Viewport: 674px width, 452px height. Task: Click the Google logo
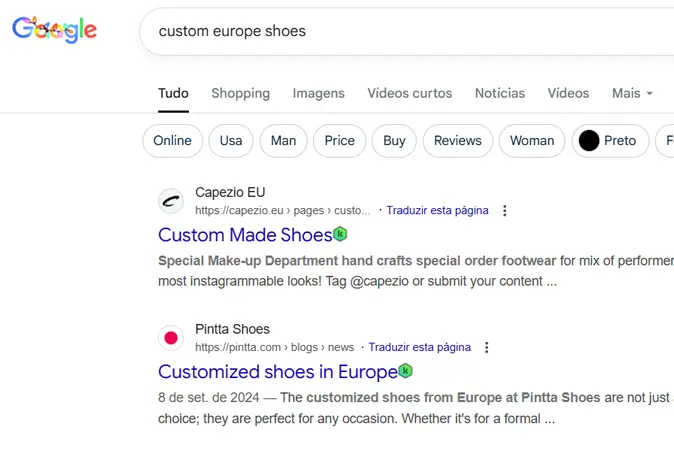point(54,30)
